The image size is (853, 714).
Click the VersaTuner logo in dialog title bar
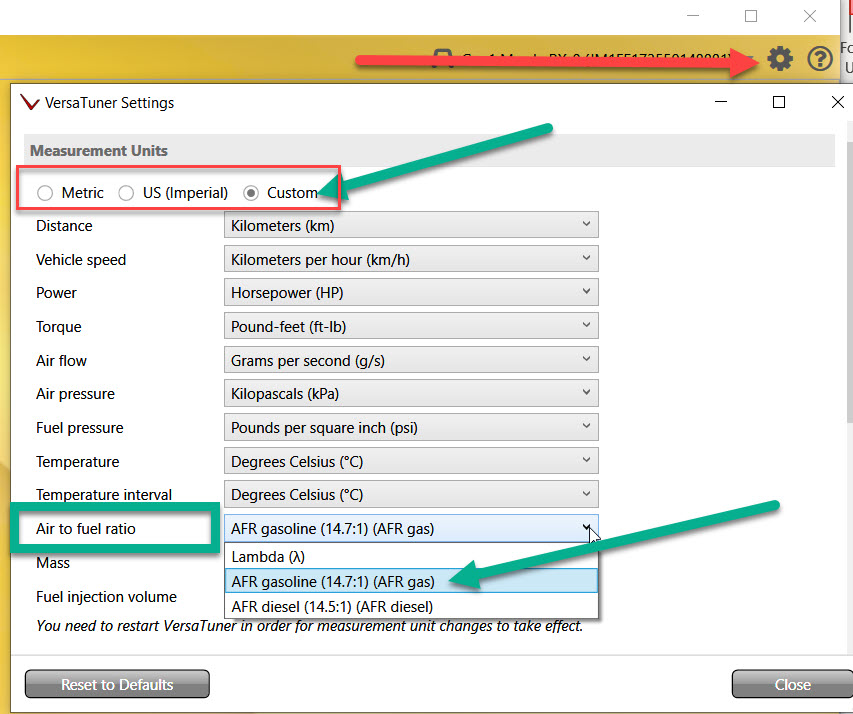30,103
